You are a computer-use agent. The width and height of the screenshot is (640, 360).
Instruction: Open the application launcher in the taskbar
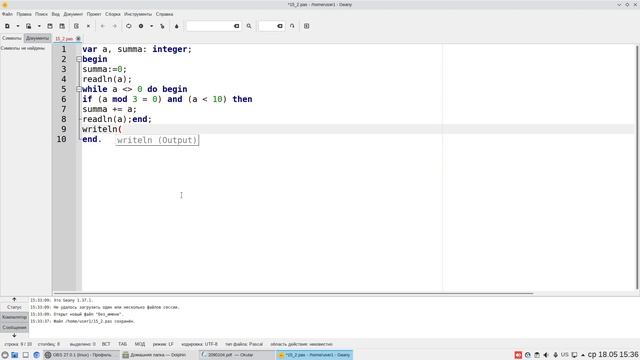(x=5, y=355)
